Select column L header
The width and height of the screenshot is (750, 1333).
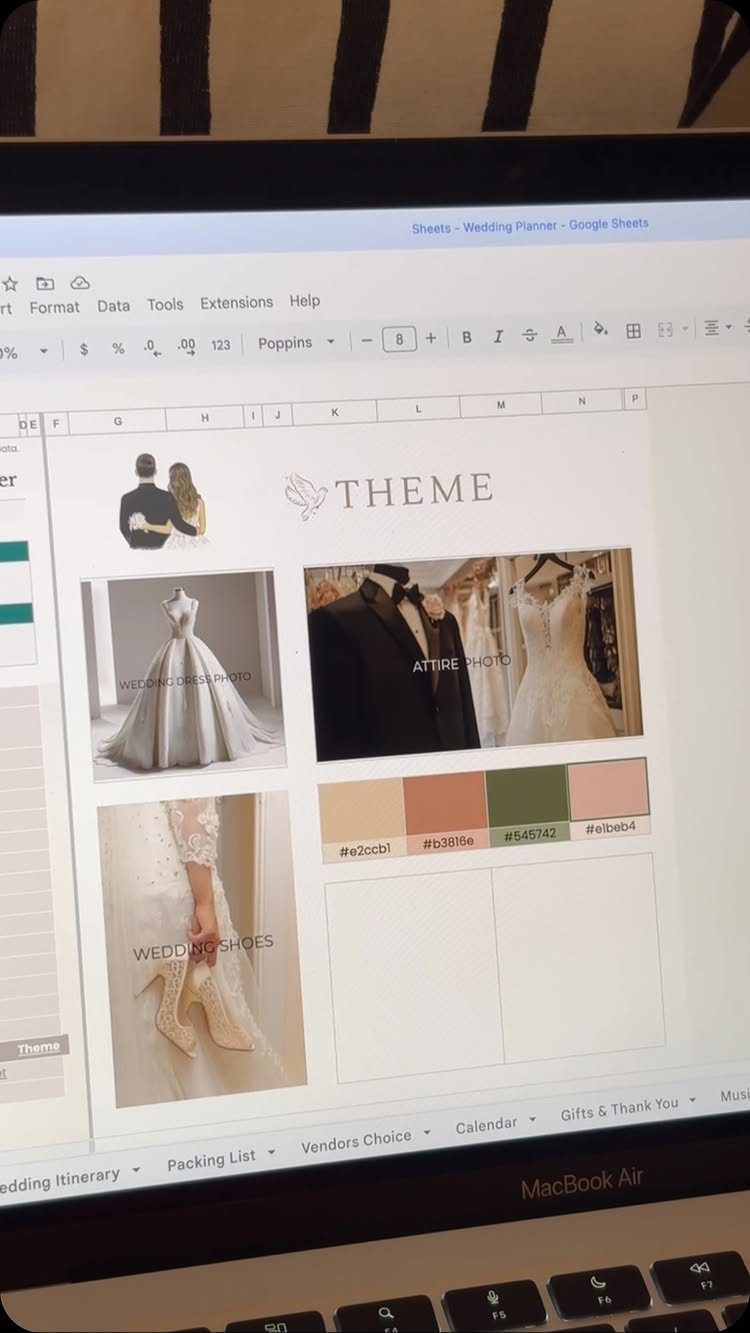(418, 408)
